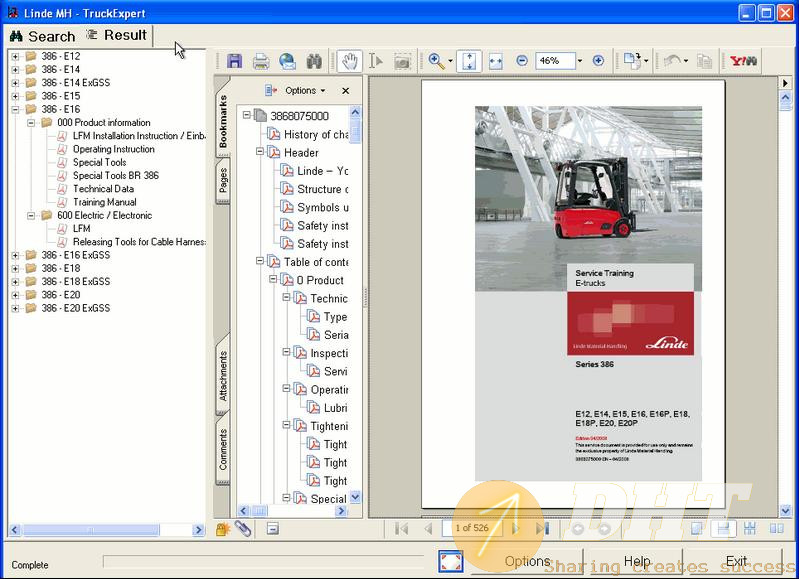Go to the next page

click(516, 529)
